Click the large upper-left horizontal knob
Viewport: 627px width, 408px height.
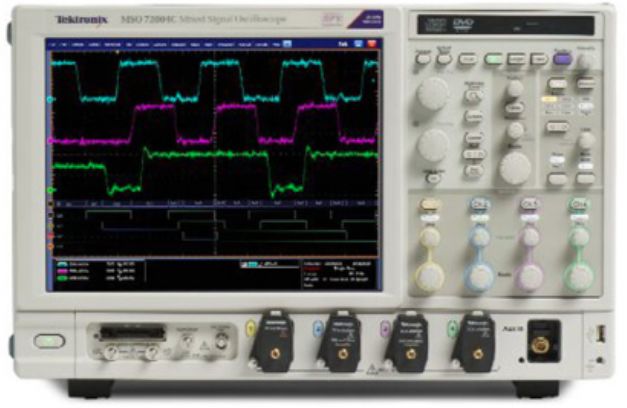(433, 94)
